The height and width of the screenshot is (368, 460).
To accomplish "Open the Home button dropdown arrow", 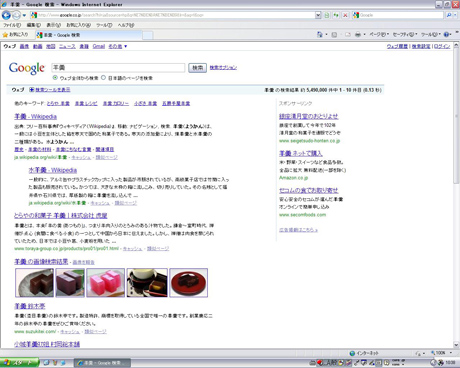I will coord(327,35).
